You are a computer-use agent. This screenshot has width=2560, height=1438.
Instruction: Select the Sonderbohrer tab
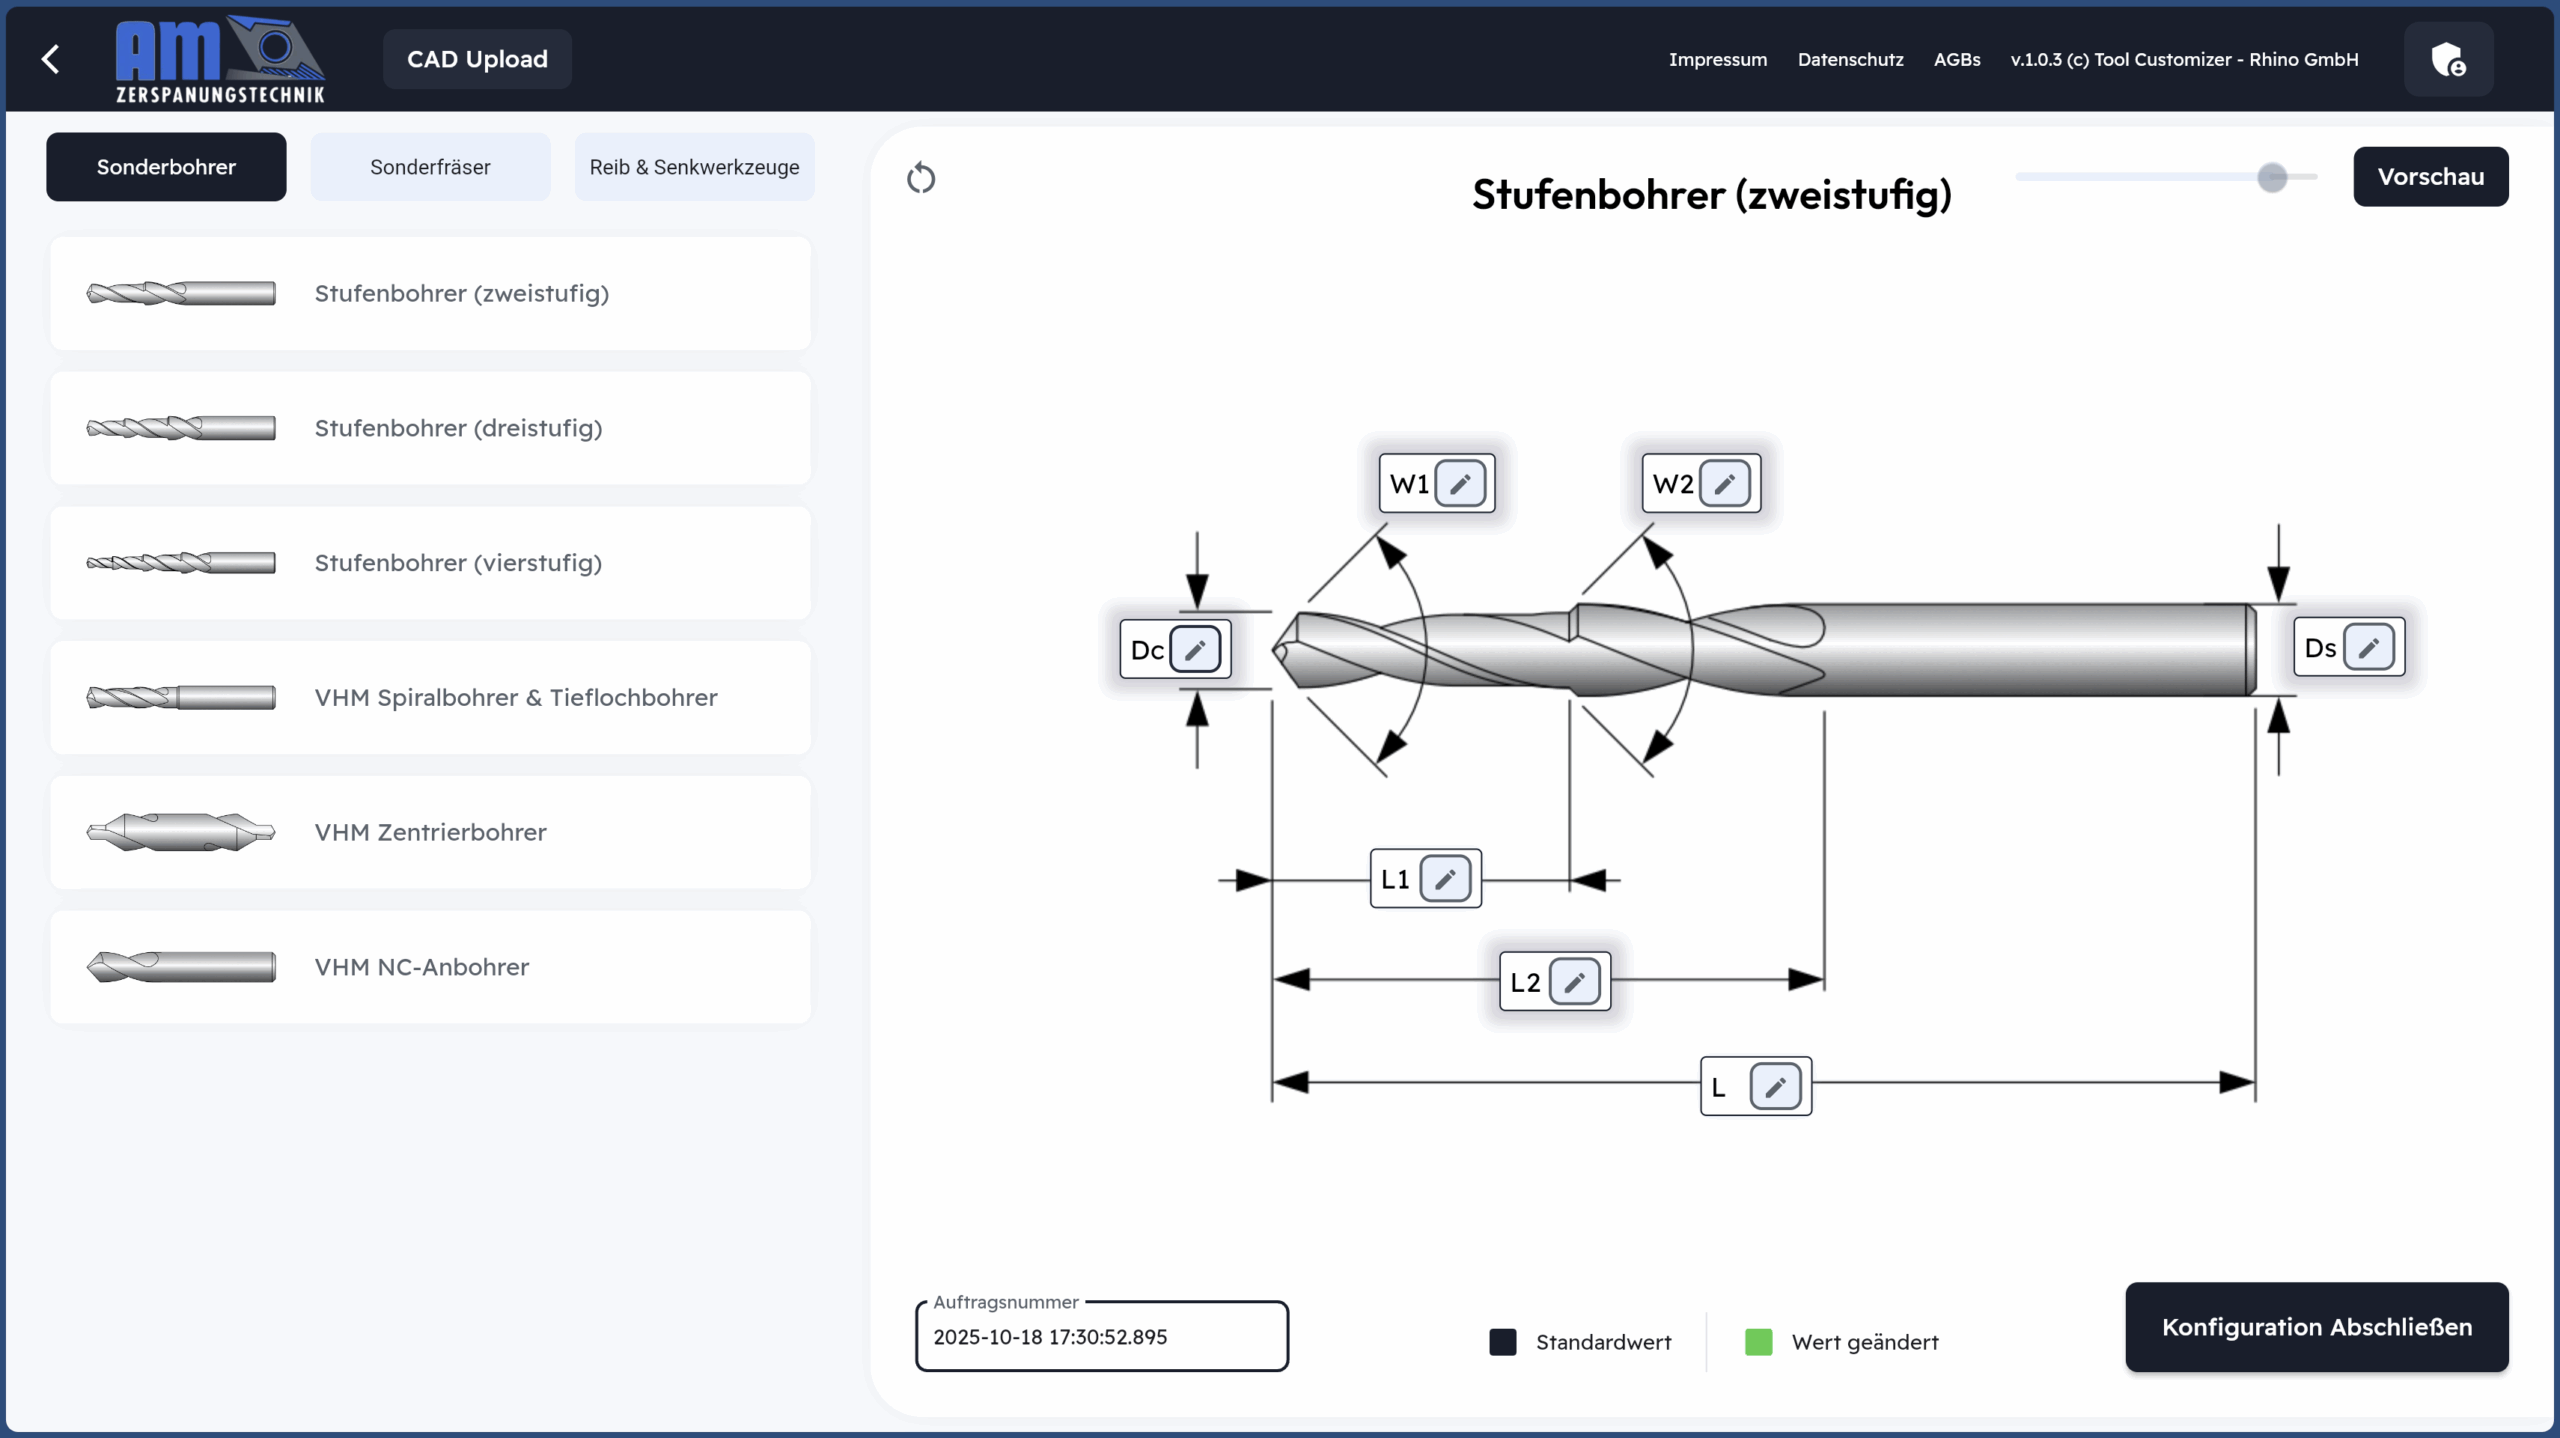166,167
